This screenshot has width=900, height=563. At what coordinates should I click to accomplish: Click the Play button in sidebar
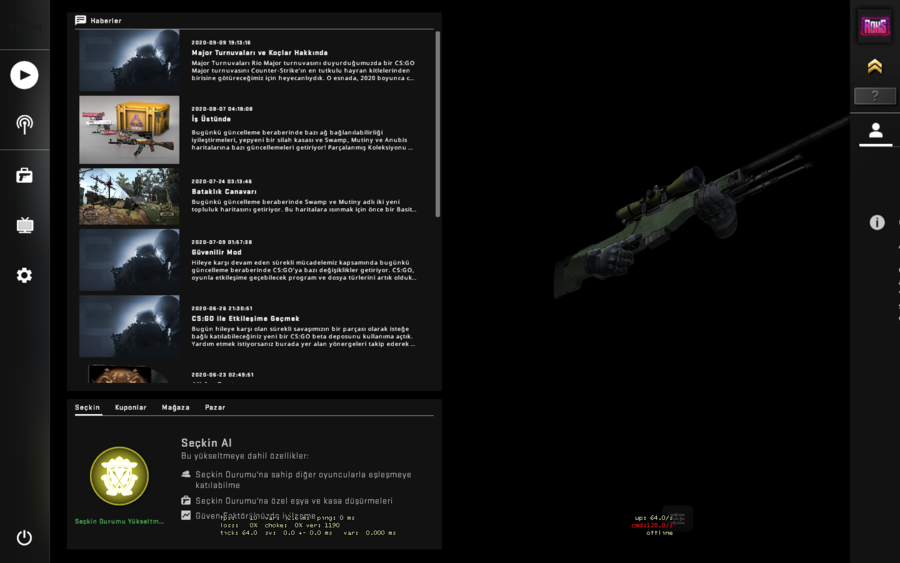[24, 75]
